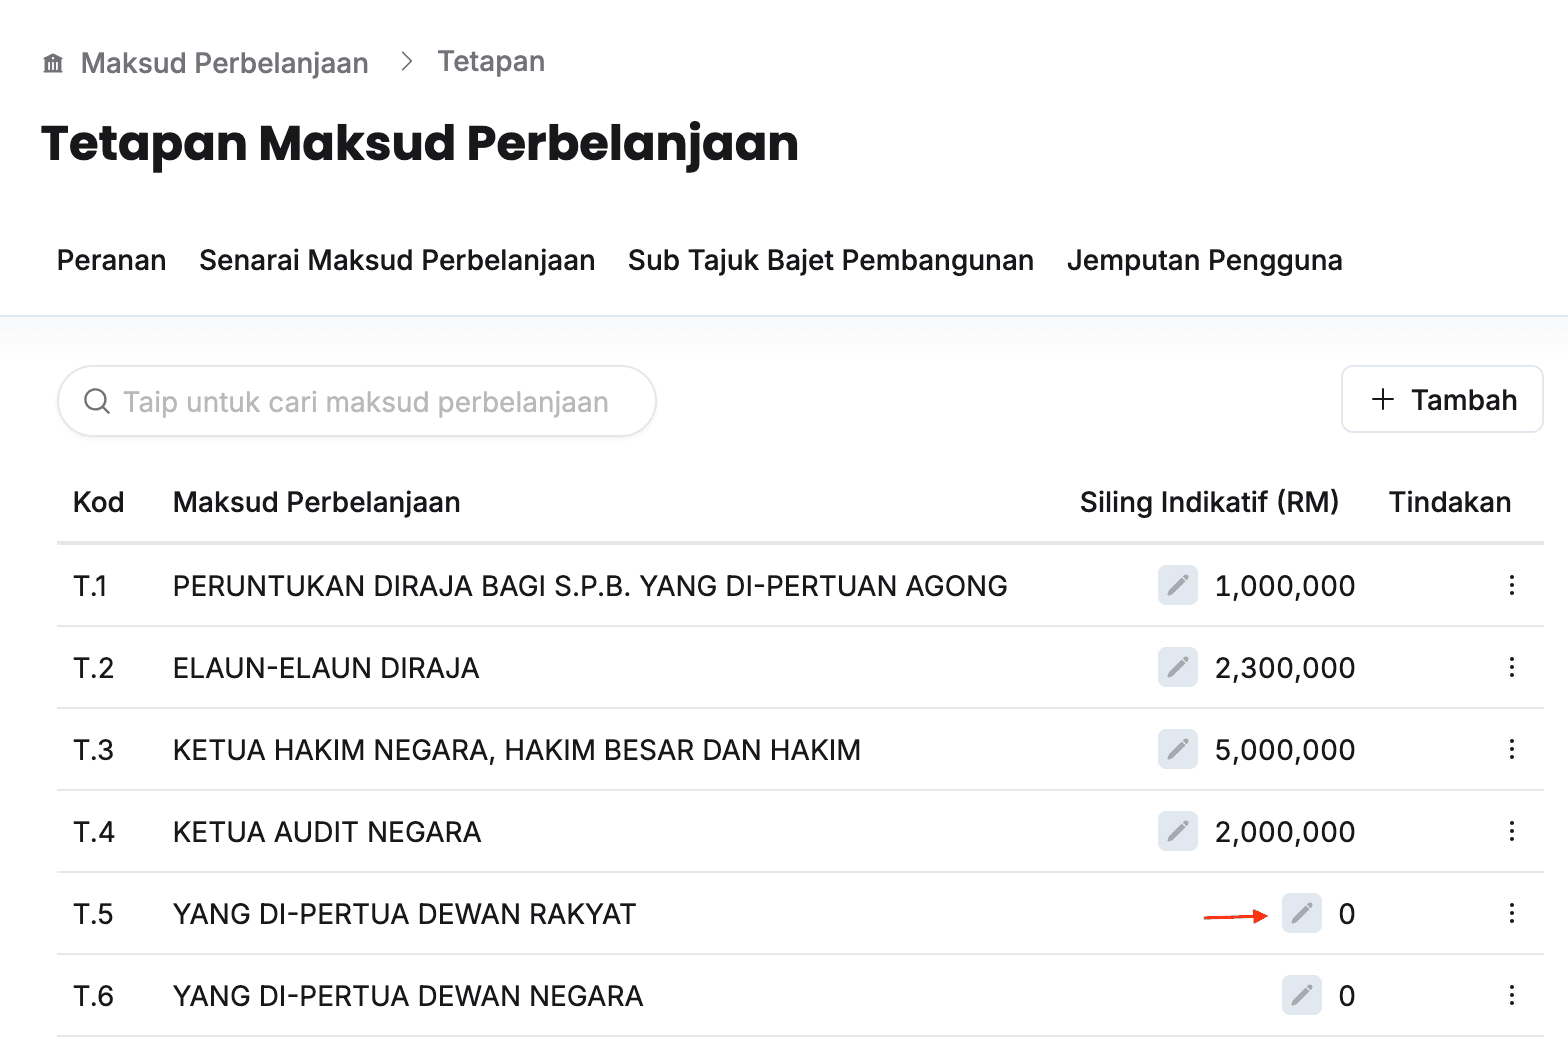Open three-dot menu for Ketua Audit Negara
Image resolution: width=1568 pixels, height=1038 pixels.
tap(1511, 831)
